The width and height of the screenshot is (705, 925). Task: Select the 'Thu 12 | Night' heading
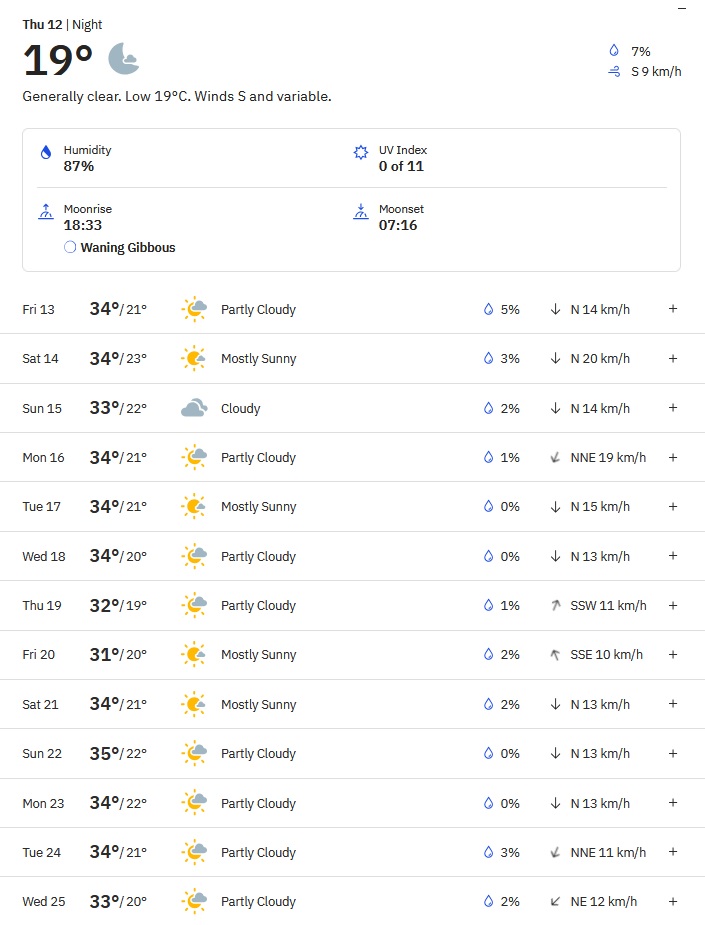pyautogui.click(x=62, y=25)
